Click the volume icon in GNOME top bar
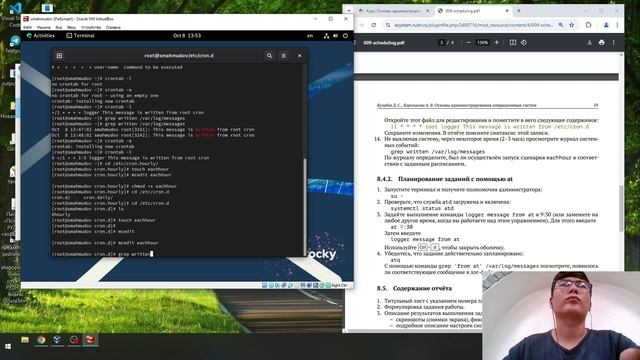Screen dimensions: 640x360 [336, 36]
